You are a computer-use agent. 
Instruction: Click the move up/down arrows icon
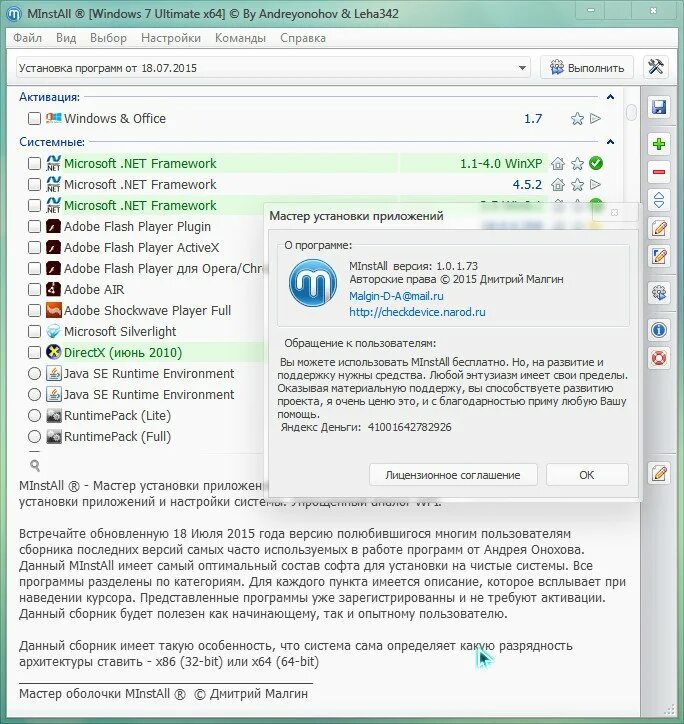coord(659,200)
